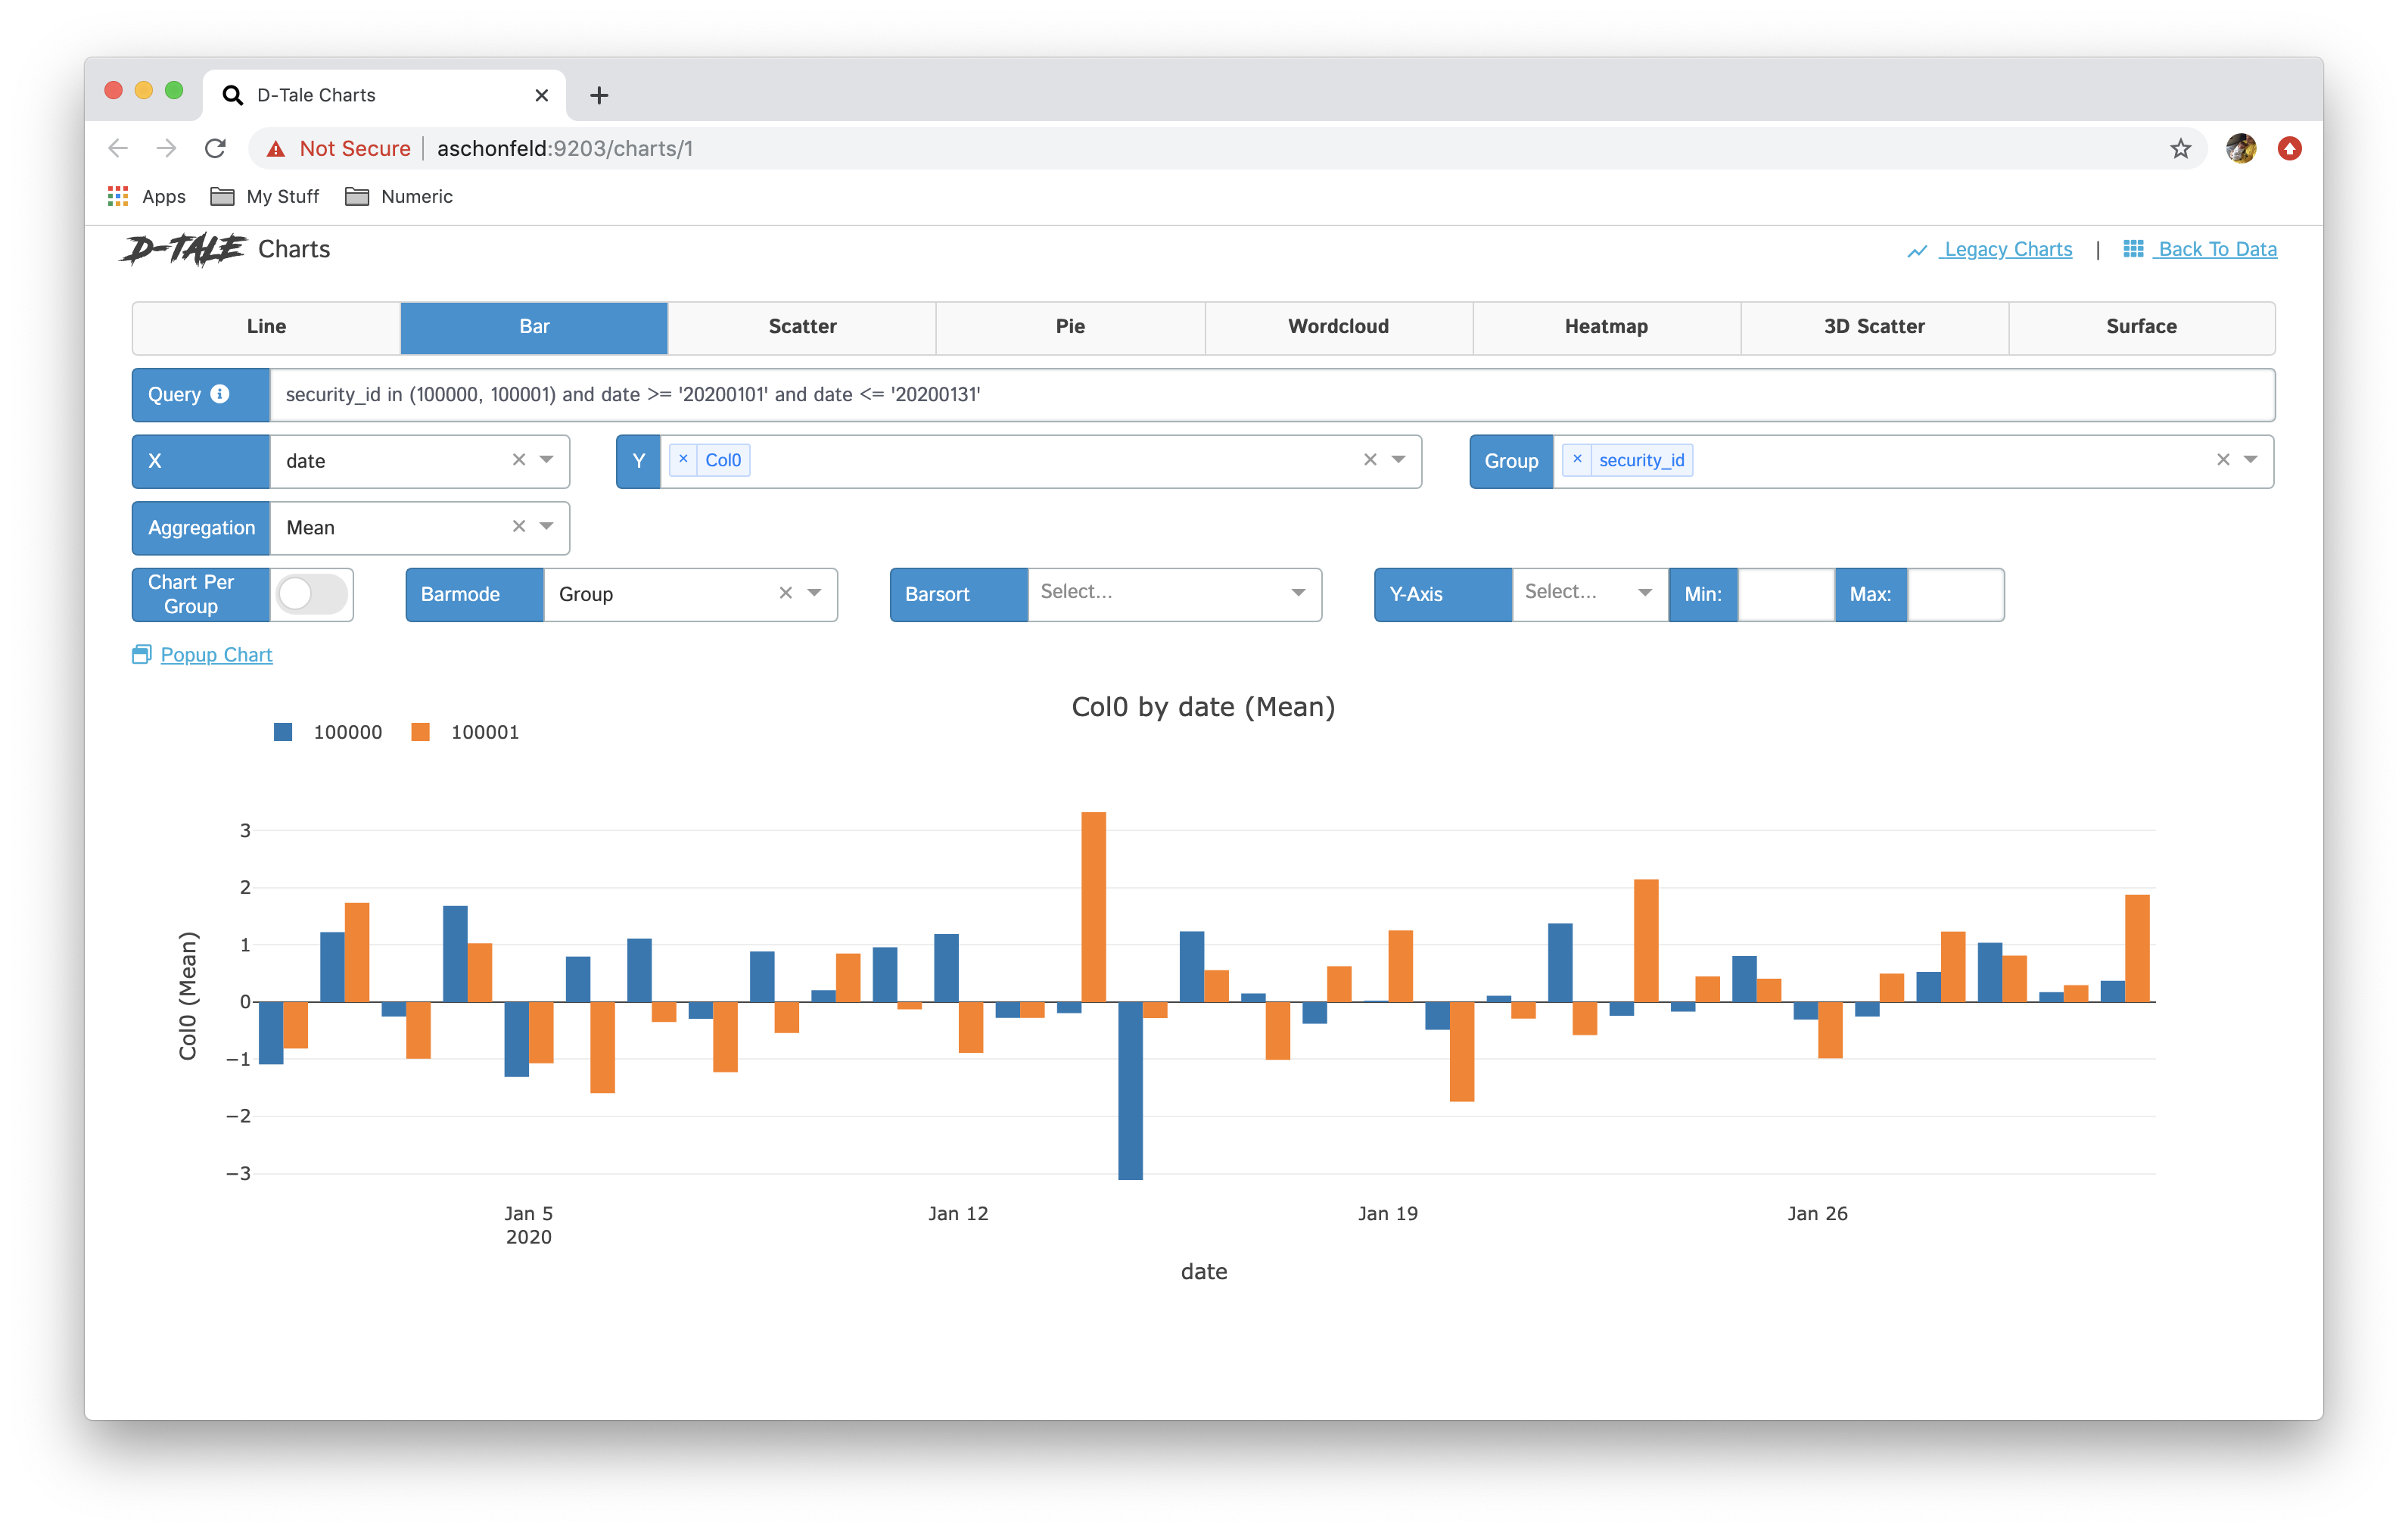Clear the Mean aggregation value

tap(519, 527)
